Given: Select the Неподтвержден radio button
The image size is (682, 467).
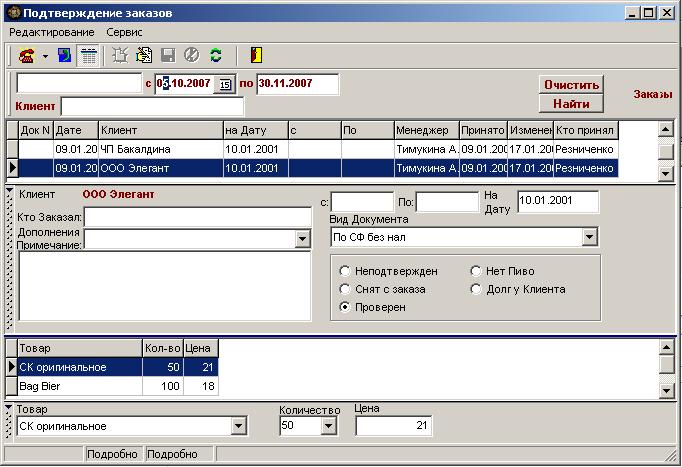Looking at the screenshot, I should click(346, 271).
